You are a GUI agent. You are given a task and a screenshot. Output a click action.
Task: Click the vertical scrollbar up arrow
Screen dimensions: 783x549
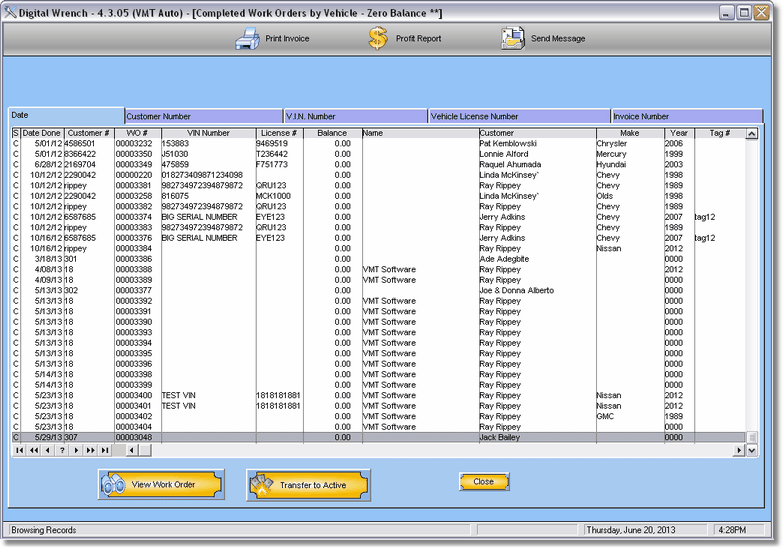(x=752, y=133)
